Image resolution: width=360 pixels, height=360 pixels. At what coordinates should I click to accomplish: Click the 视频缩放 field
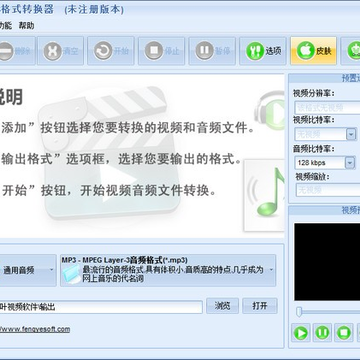(x=328, y=190)
